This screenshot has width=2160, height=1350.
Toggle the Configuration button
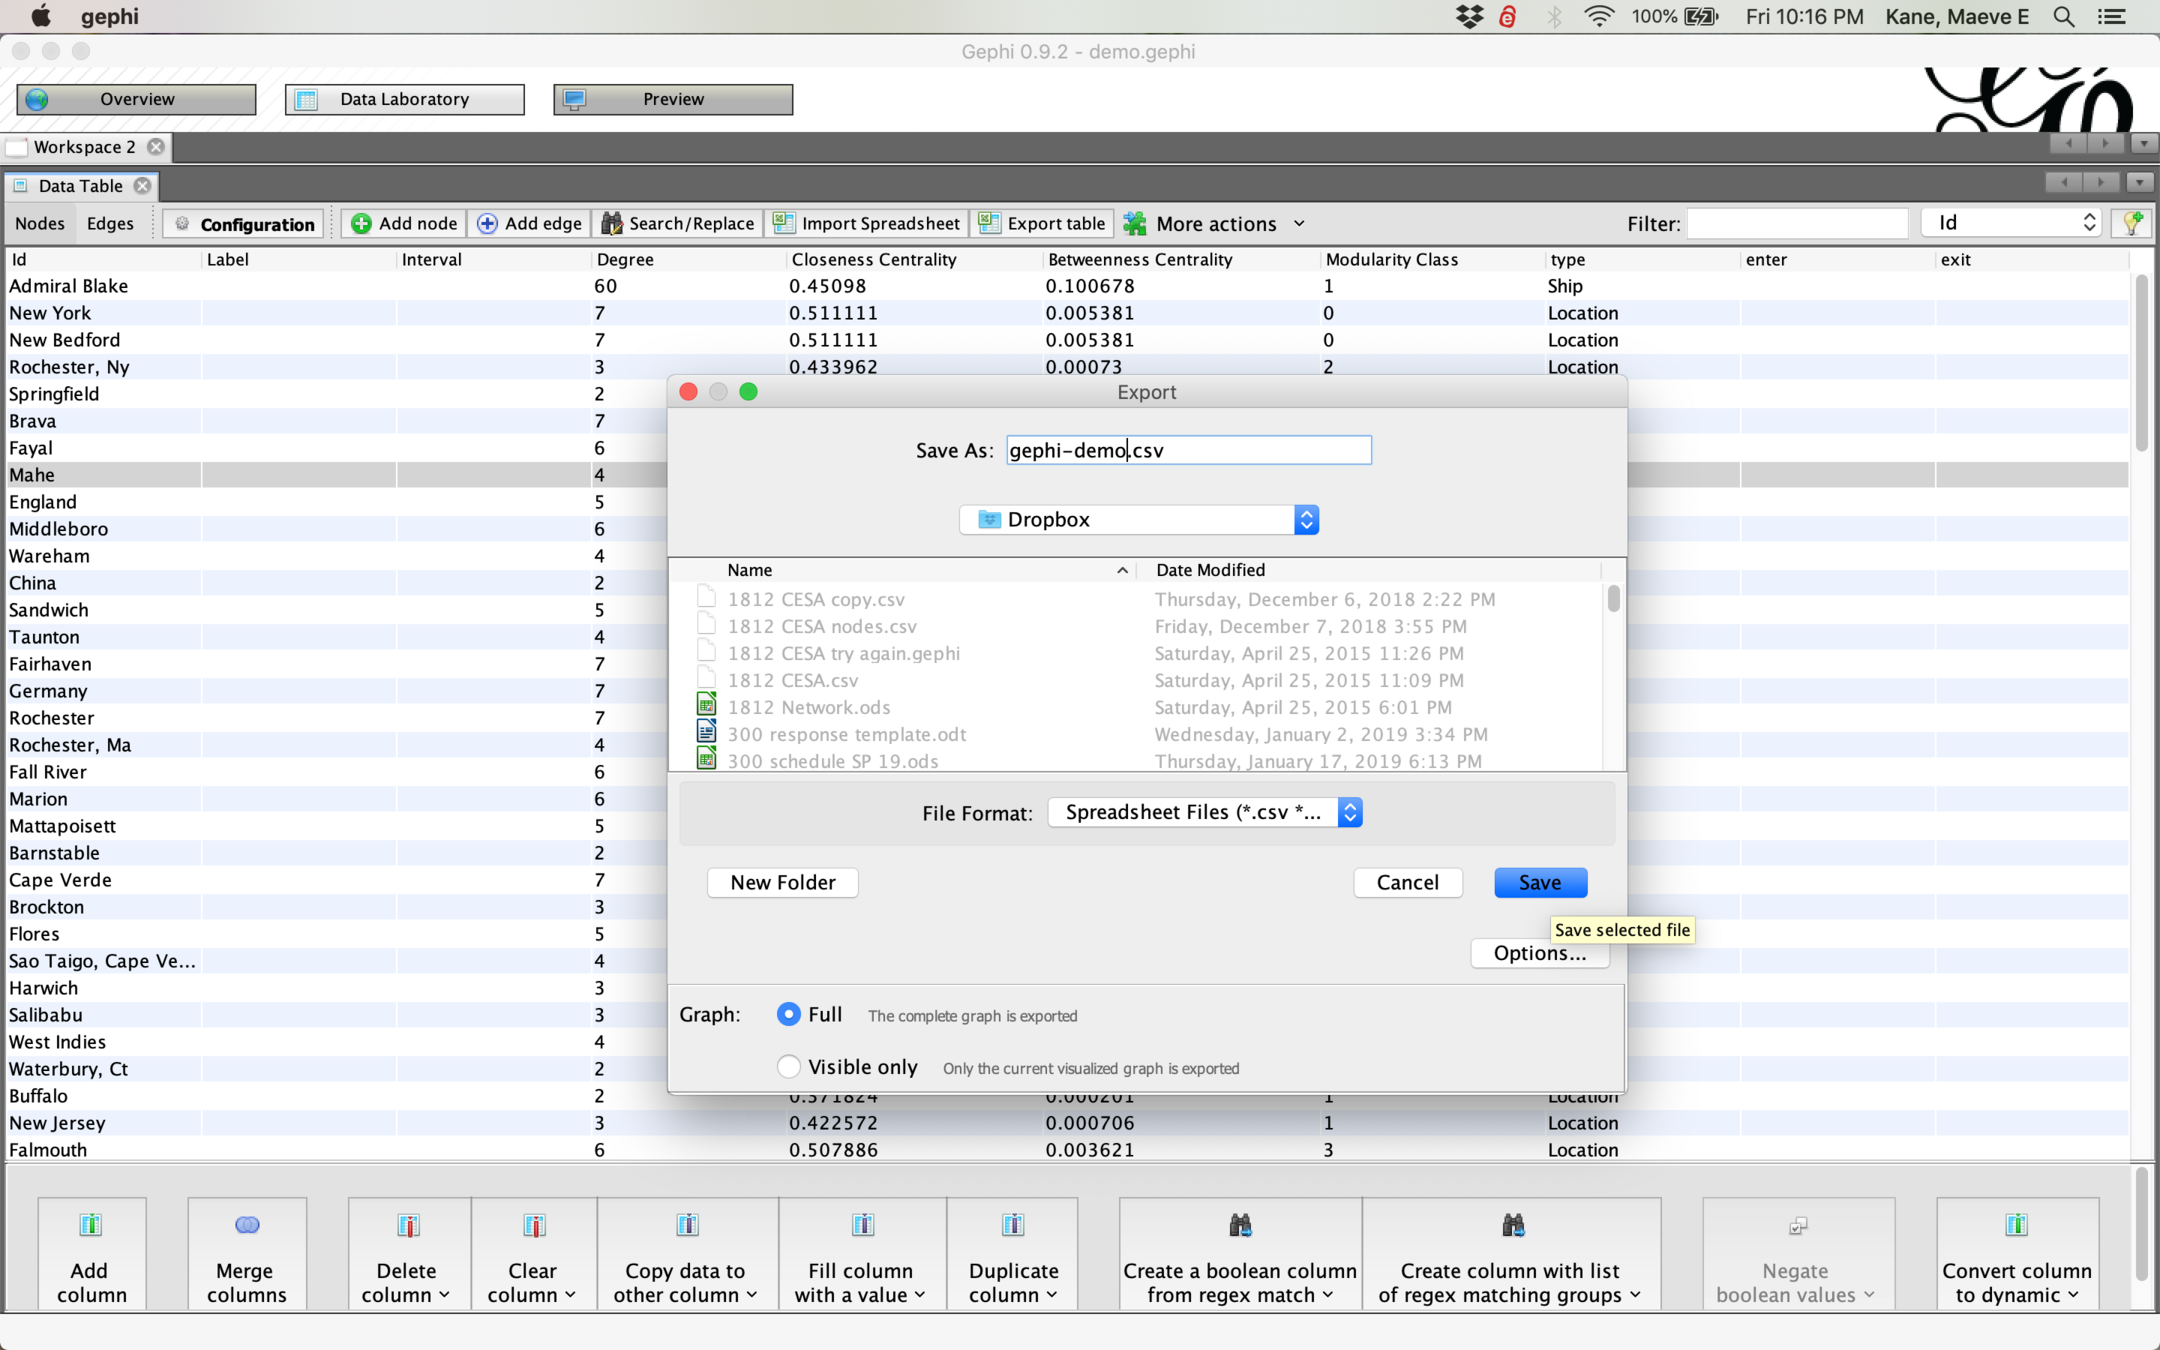(x=243, y=224)
